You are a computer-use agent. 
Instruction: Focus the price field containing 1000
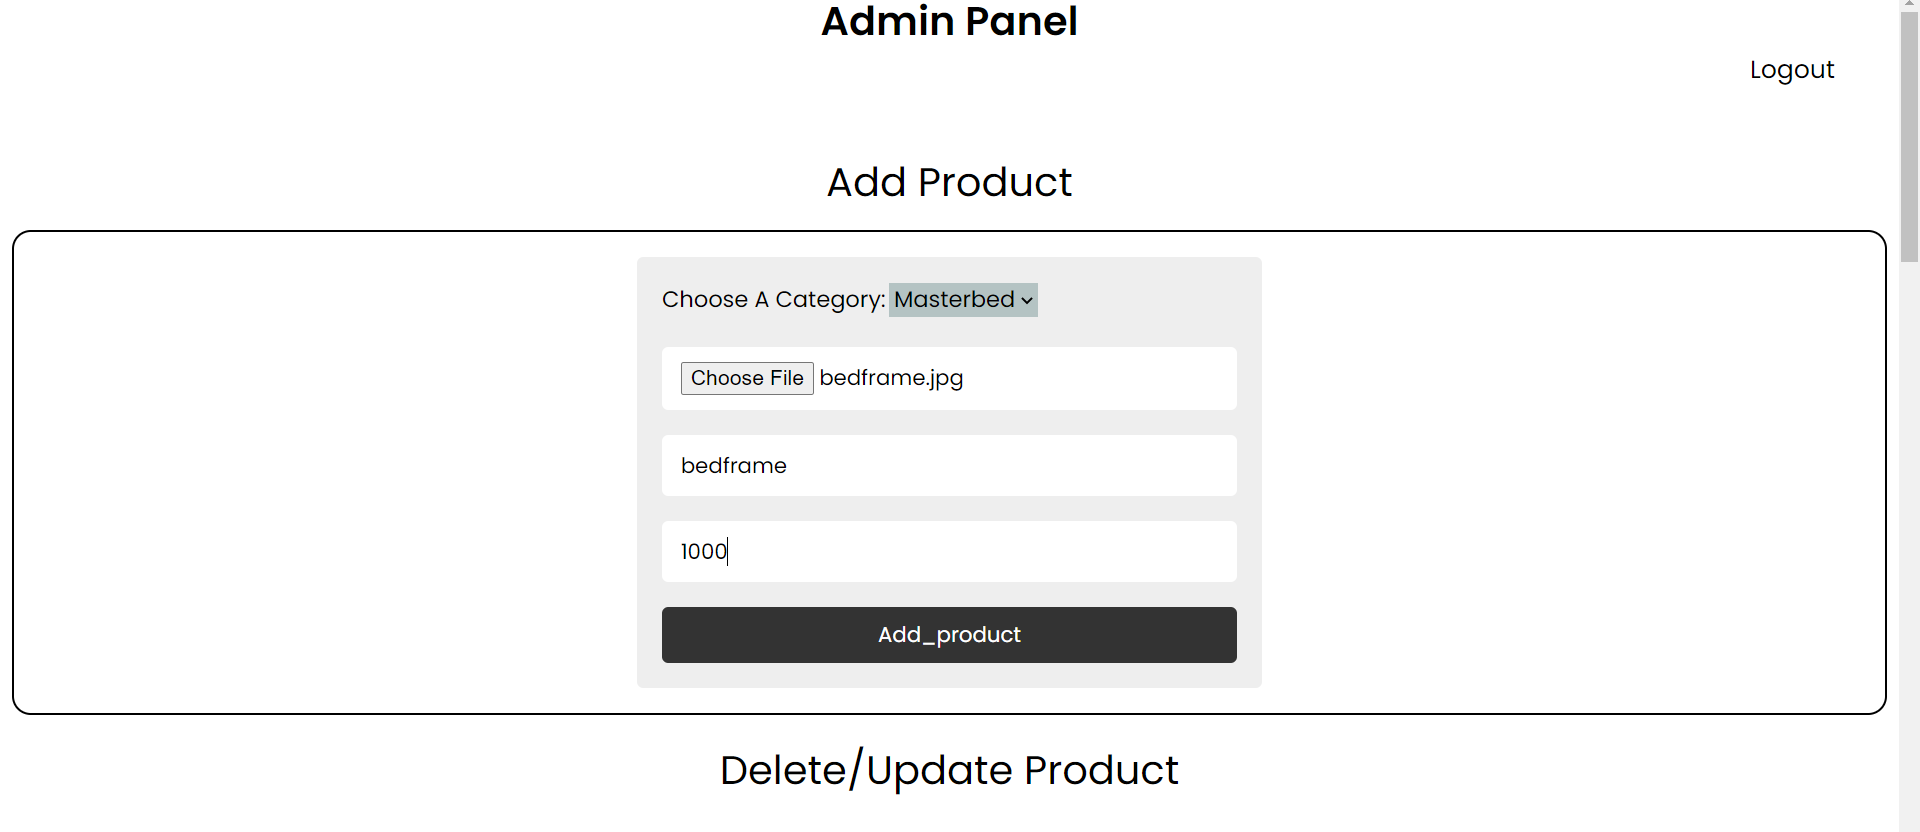(949, 551)
